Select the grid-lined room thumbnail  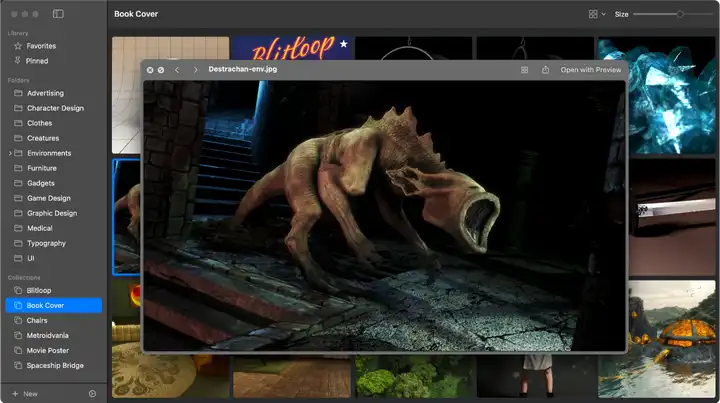click(127, 95)
